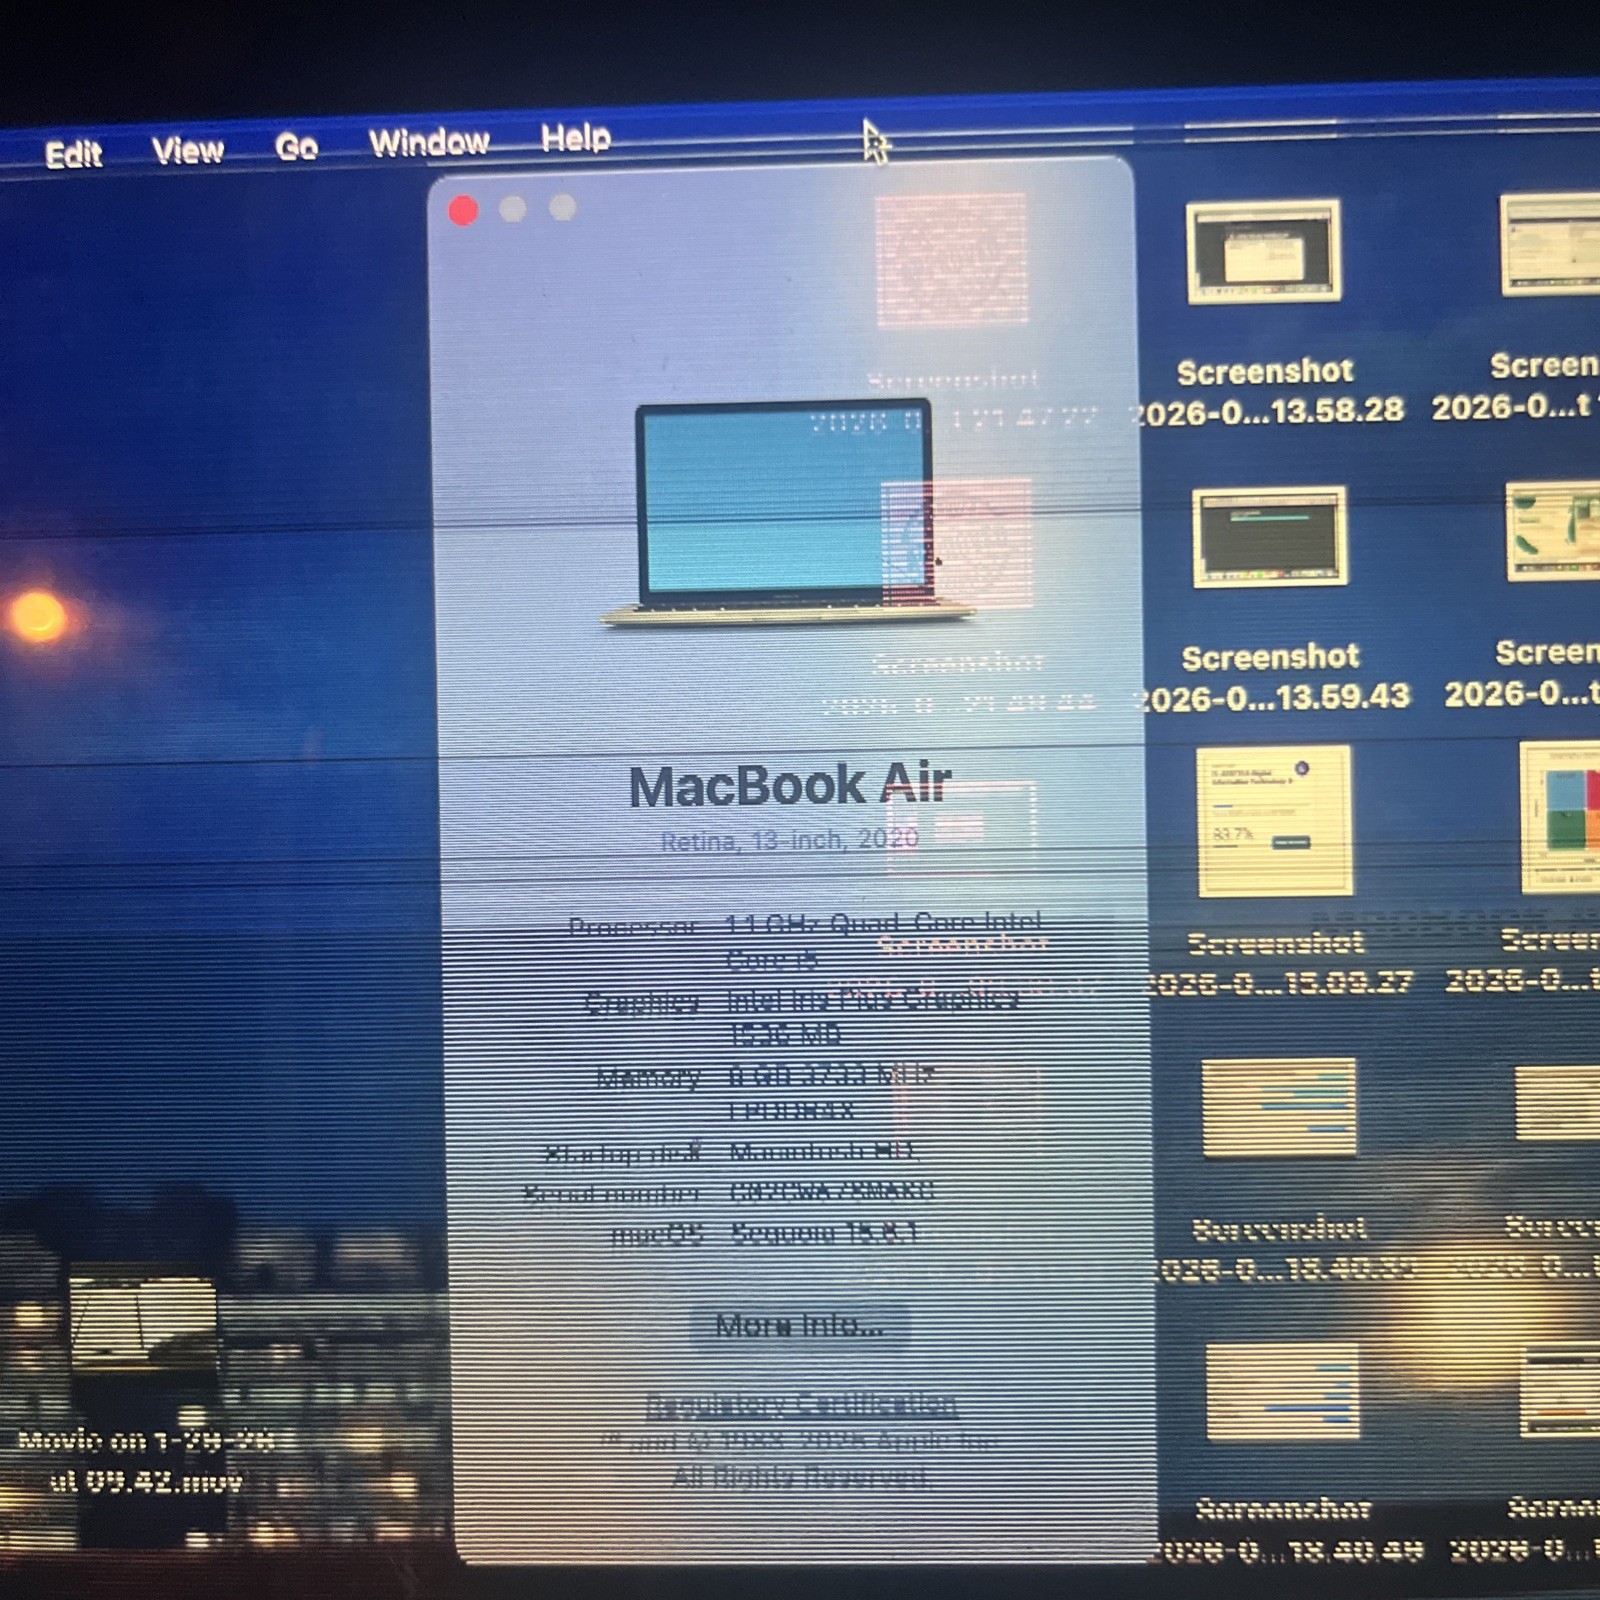Click the macOS version "Sequoia 15.6.1"

pyautogui.click(x=824, y=1232)
